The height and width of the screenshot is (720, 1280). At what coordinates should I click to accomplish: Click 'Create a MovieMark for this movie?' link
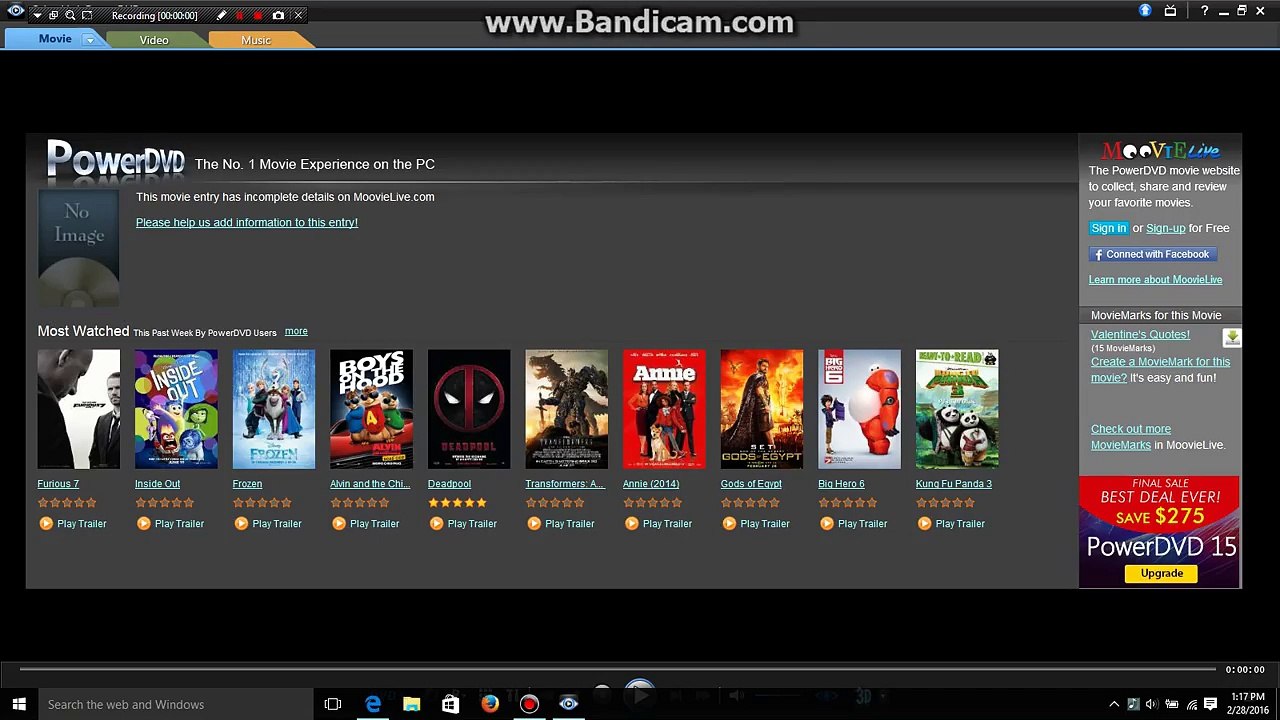[1160, 370]
